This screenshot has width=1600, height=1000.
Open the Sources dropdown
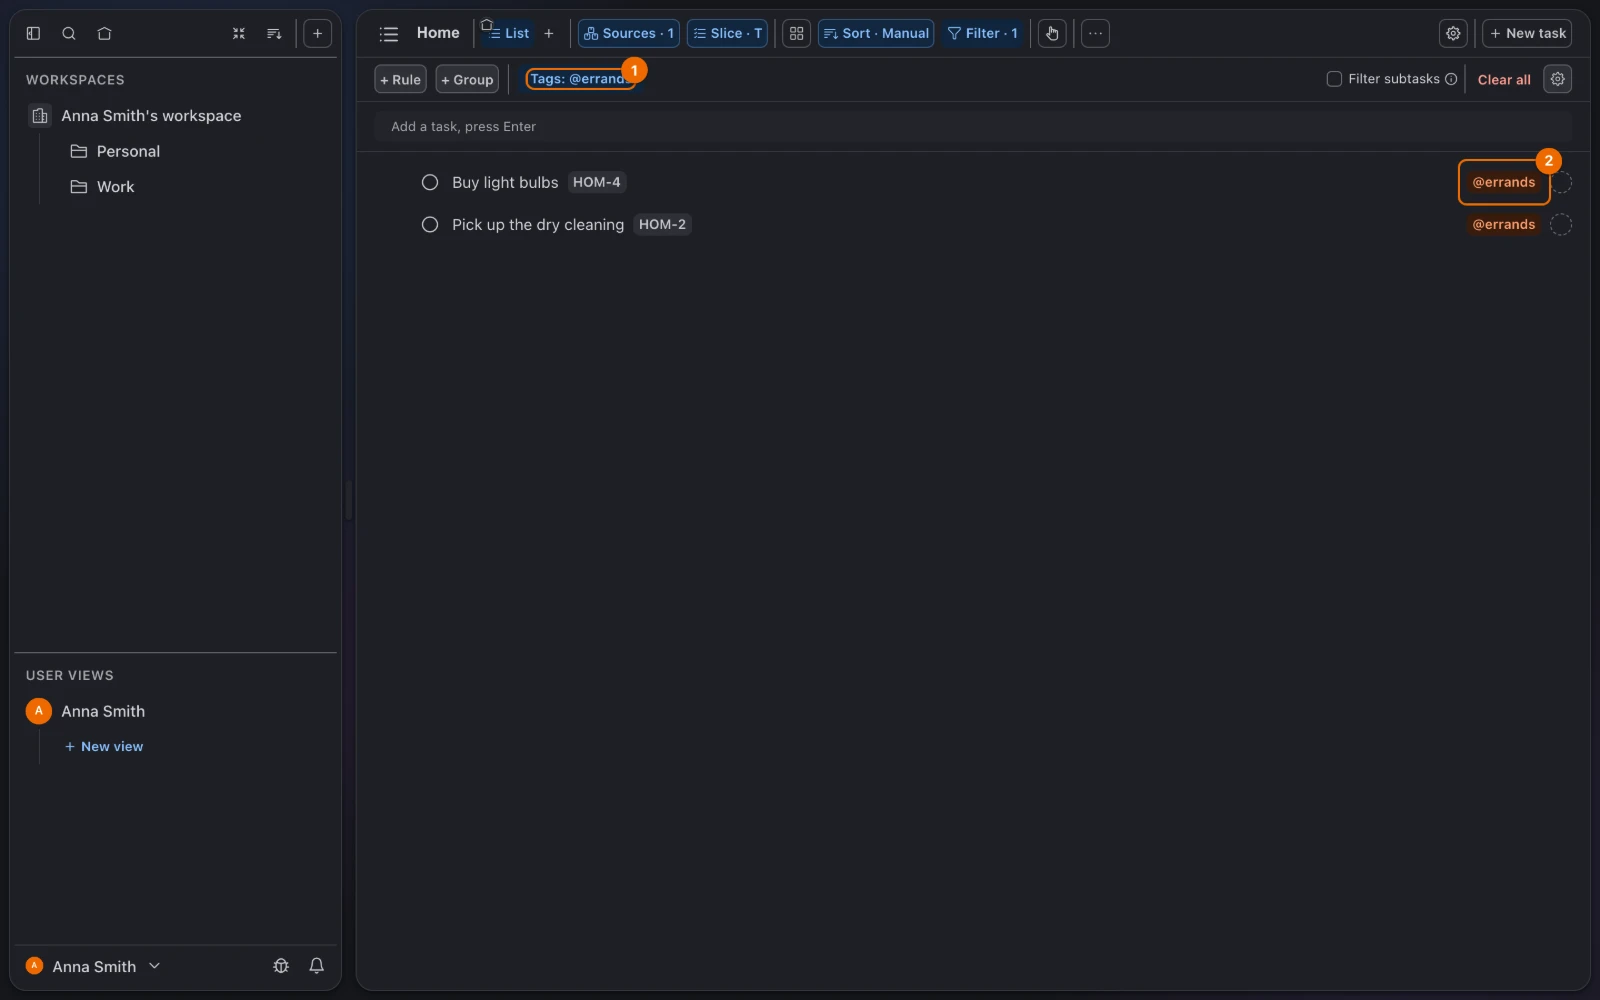(x=629, y=33)
